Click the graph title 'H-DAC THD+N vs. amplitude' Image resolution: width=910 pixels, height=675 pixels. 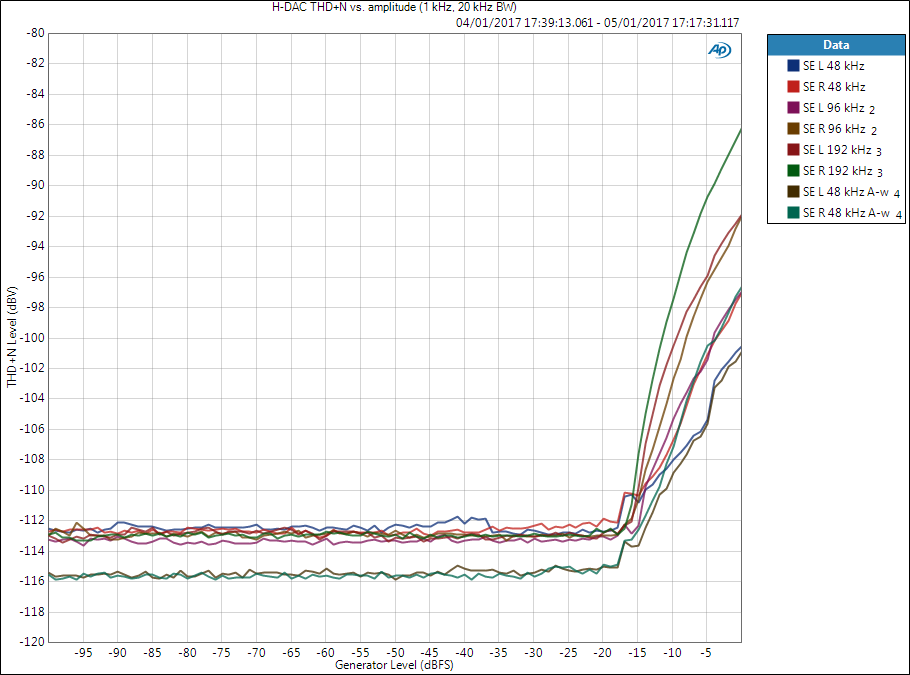(394, 7)
